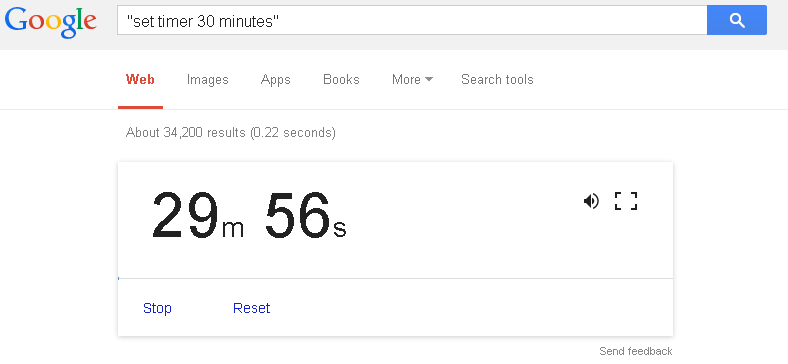
Task: Open the More dropdown menu
Action: [x=412, y=79]
